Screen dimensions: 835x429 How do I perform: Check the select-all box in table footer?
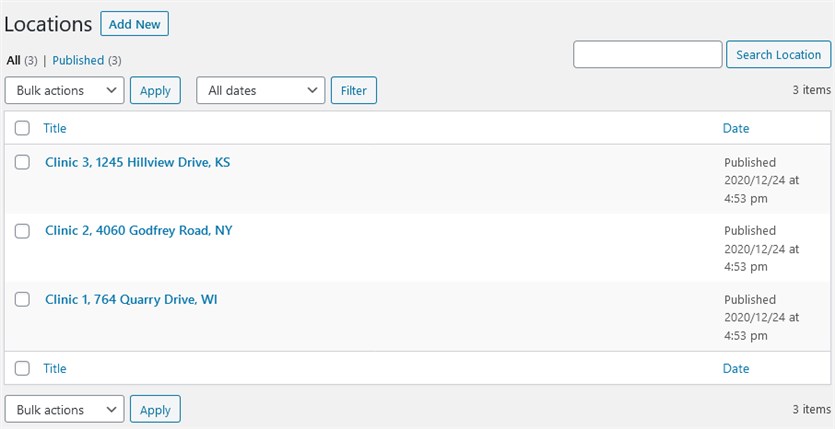click(22, 368)
